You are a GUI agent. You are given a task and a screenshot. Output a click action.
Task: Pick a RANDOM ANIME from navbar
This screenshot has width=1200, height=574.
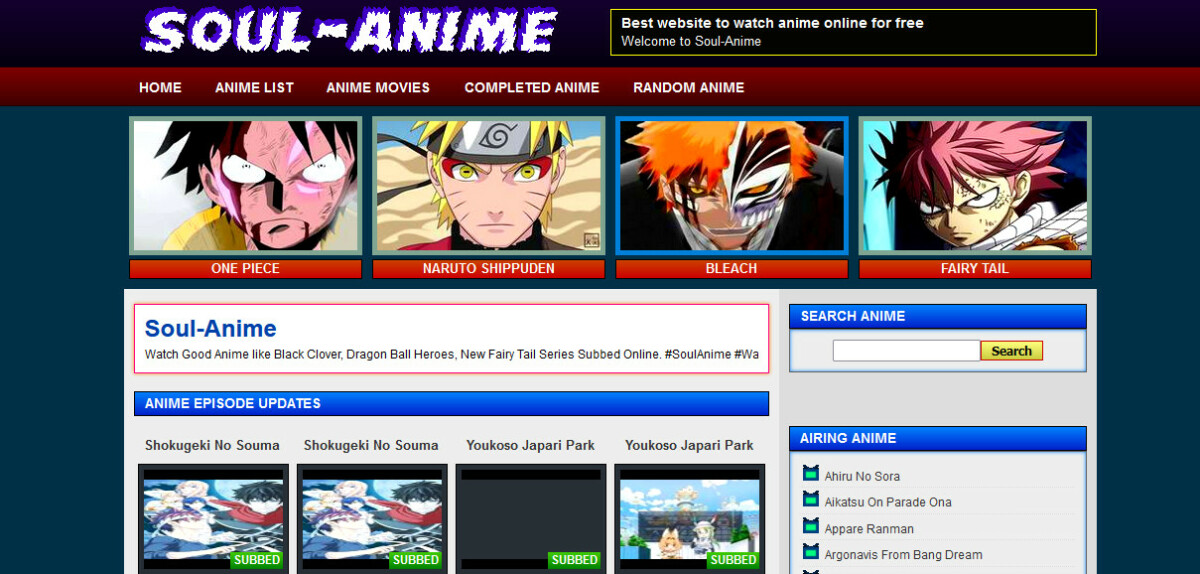688,88
